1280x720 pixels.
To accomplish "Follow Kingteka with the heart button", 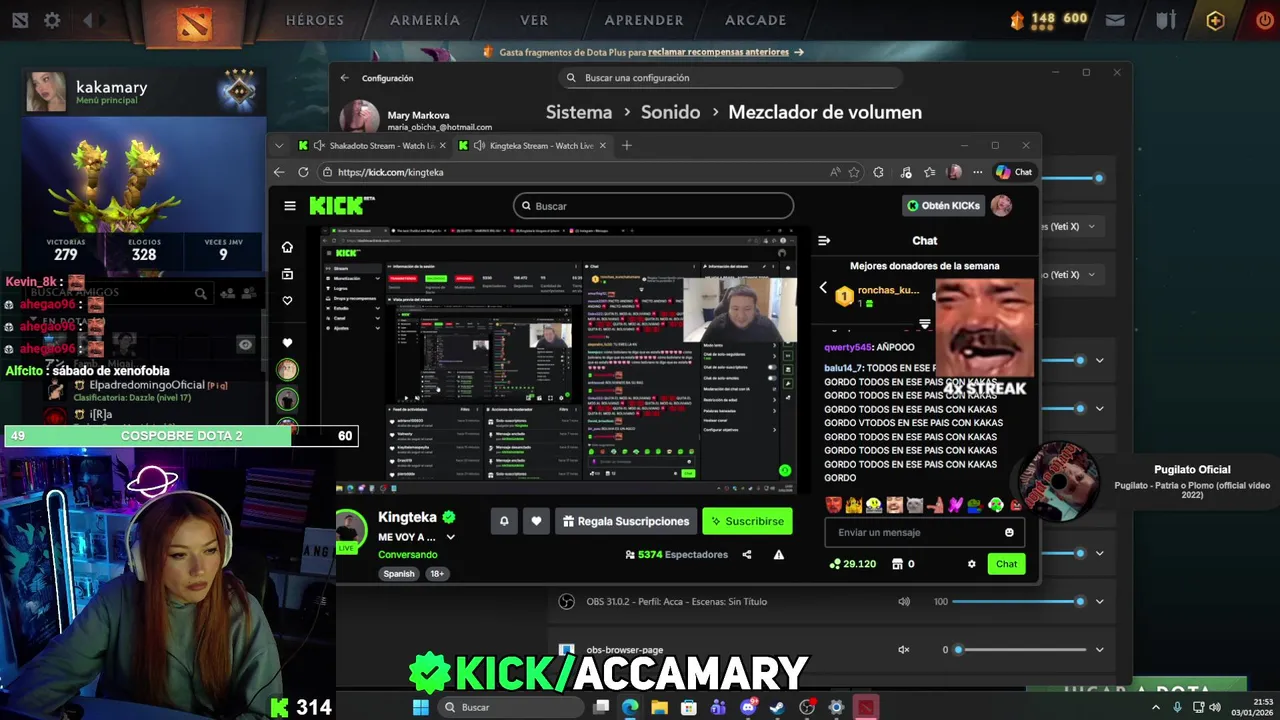I will (x=536, y=521).
